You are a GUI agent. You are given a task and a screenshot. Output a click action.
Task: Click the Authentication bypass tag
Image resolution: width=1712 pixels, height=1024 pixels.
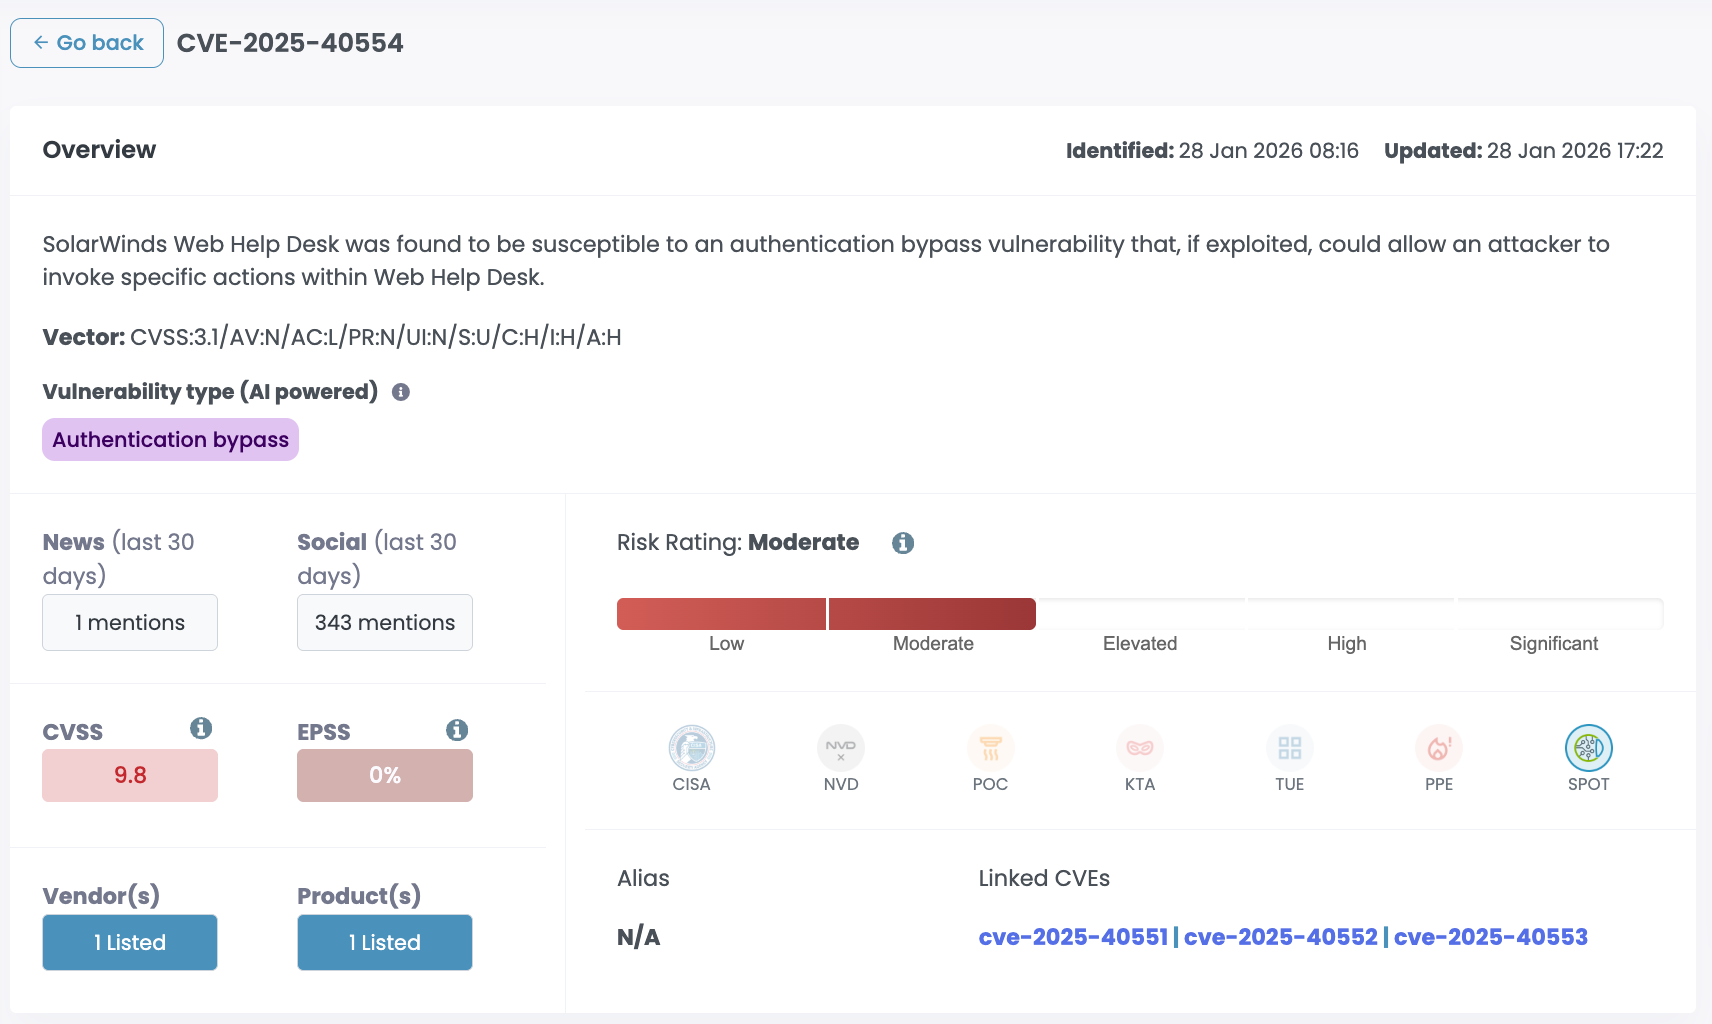click(x=171, y=440)
